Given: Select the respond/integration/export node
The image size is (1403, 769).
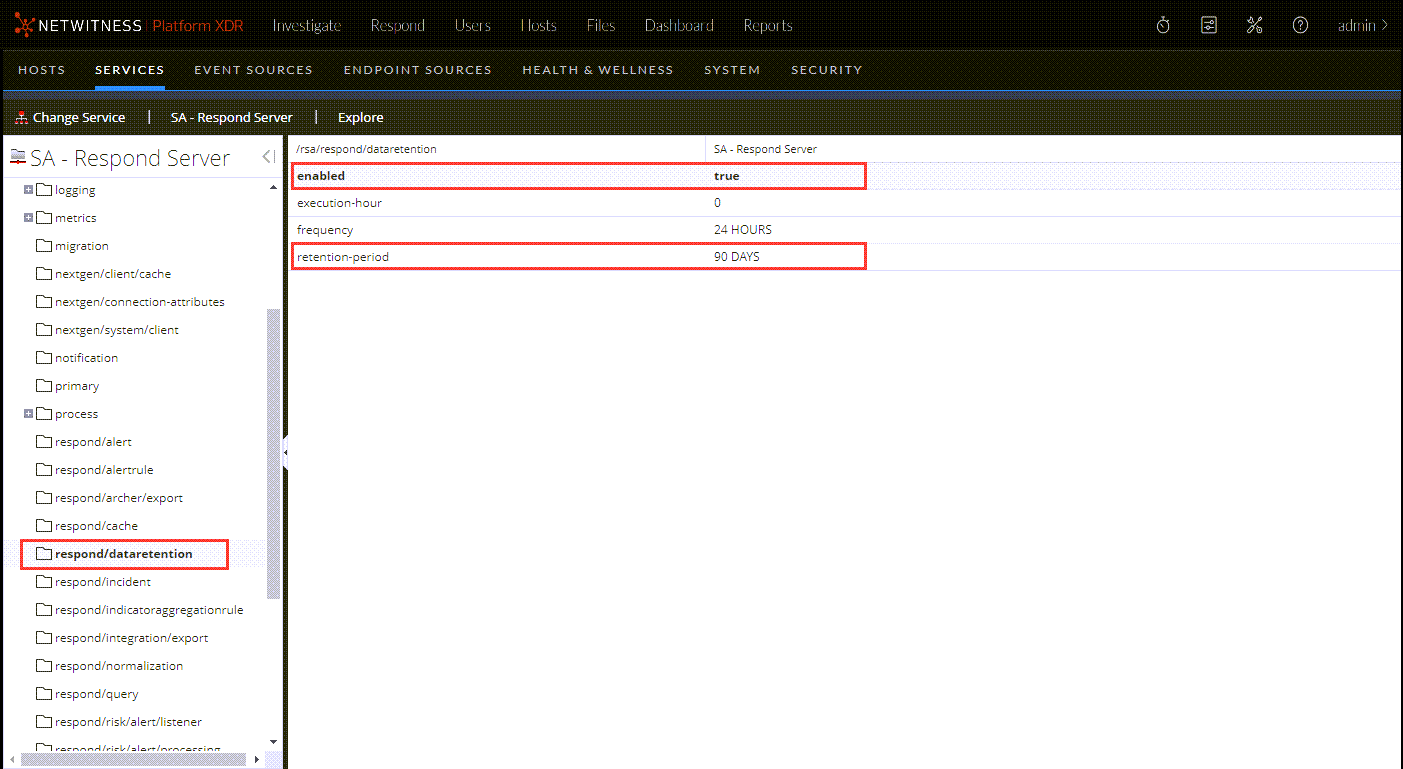Looking at the screenshot, I should point(132,638).
